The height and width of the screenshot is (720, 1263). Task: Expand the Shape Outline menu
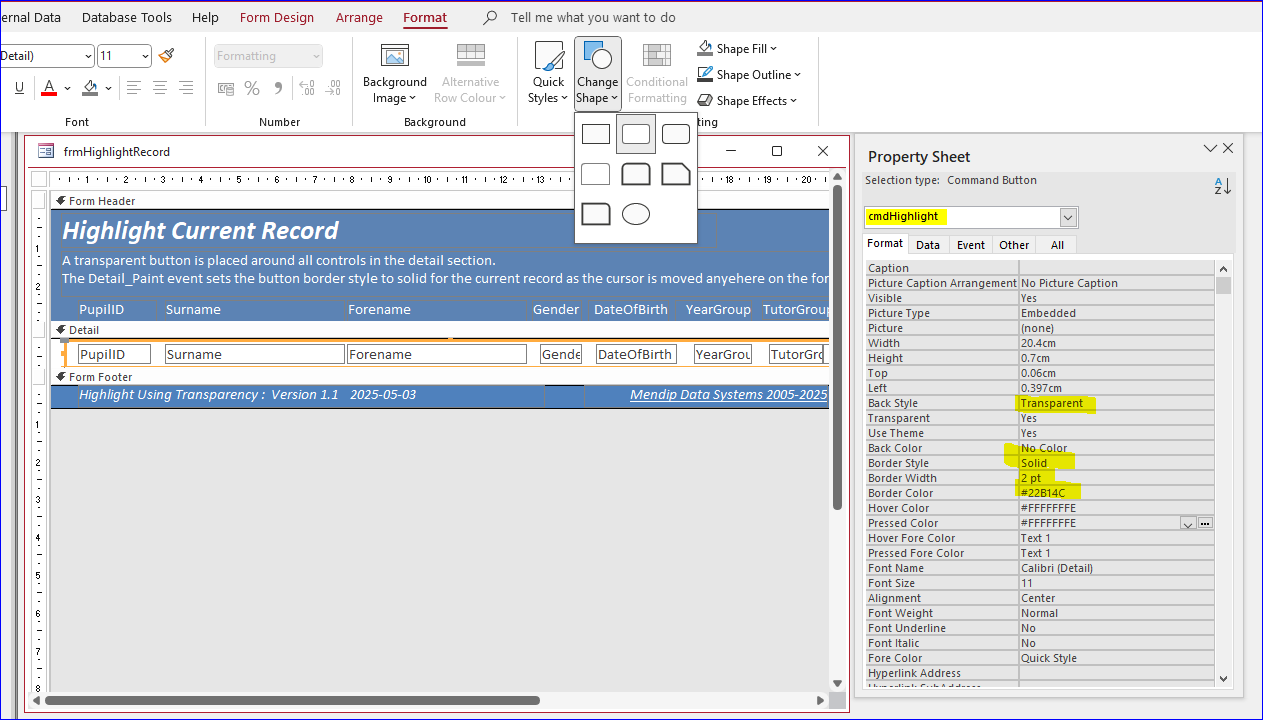[x=750, y=74]
